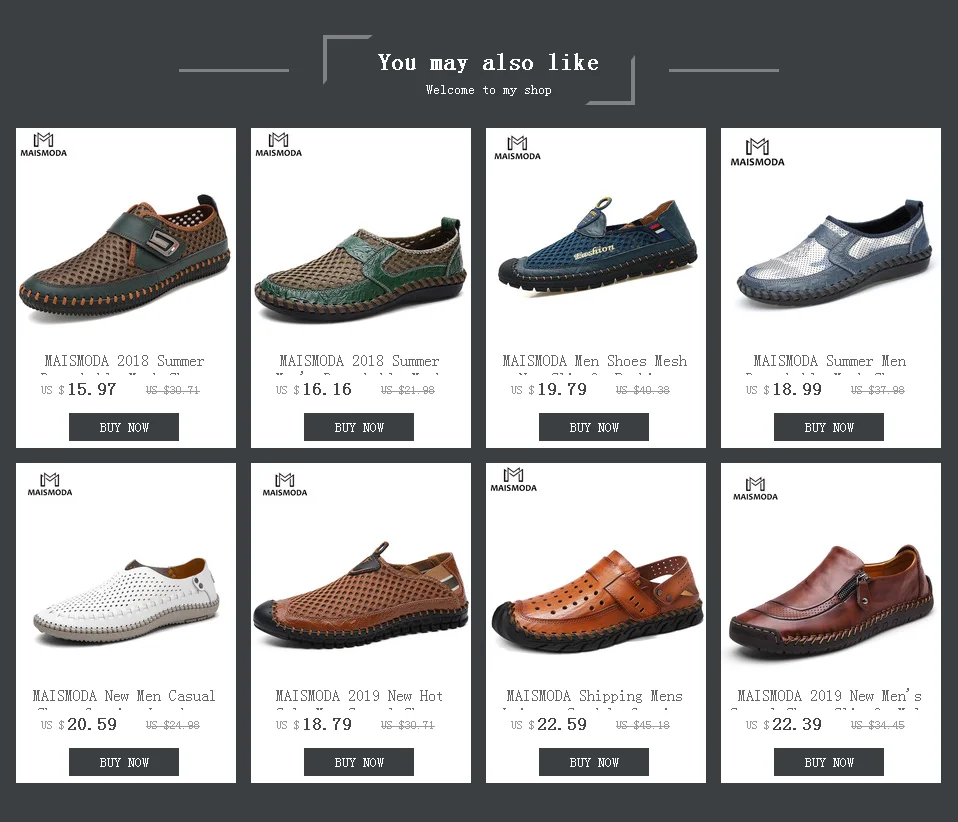Click BUY NOW for the white $20.59 shoe
The width and height of the screenshot is (958, 822).
124,762
